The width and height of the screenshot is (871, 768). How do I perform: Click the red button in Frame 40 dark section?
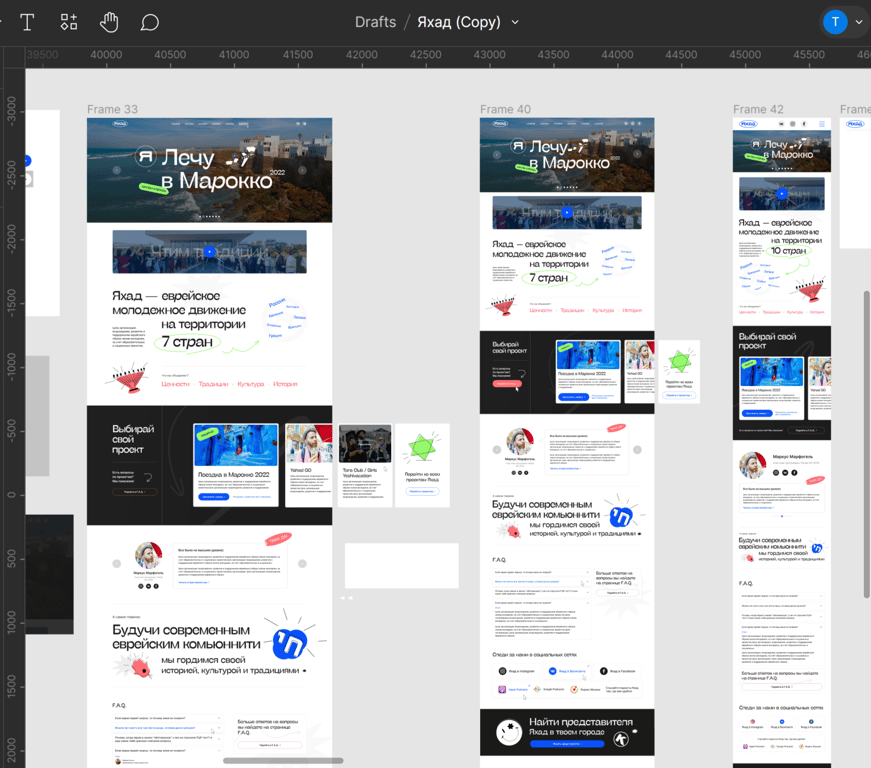(507, 383)
